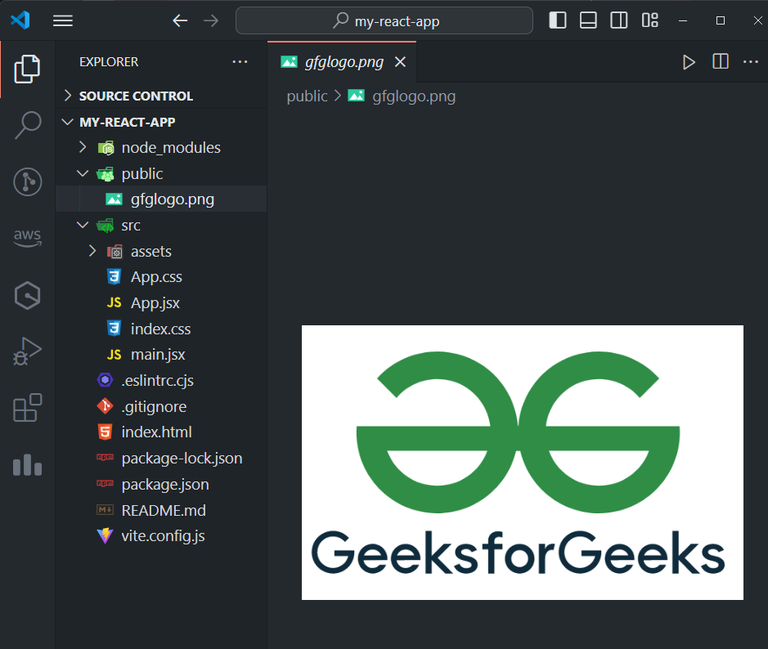Go forward with the right arrow
The height and width of the screenshot is (649, 768).
coord(211,21)
